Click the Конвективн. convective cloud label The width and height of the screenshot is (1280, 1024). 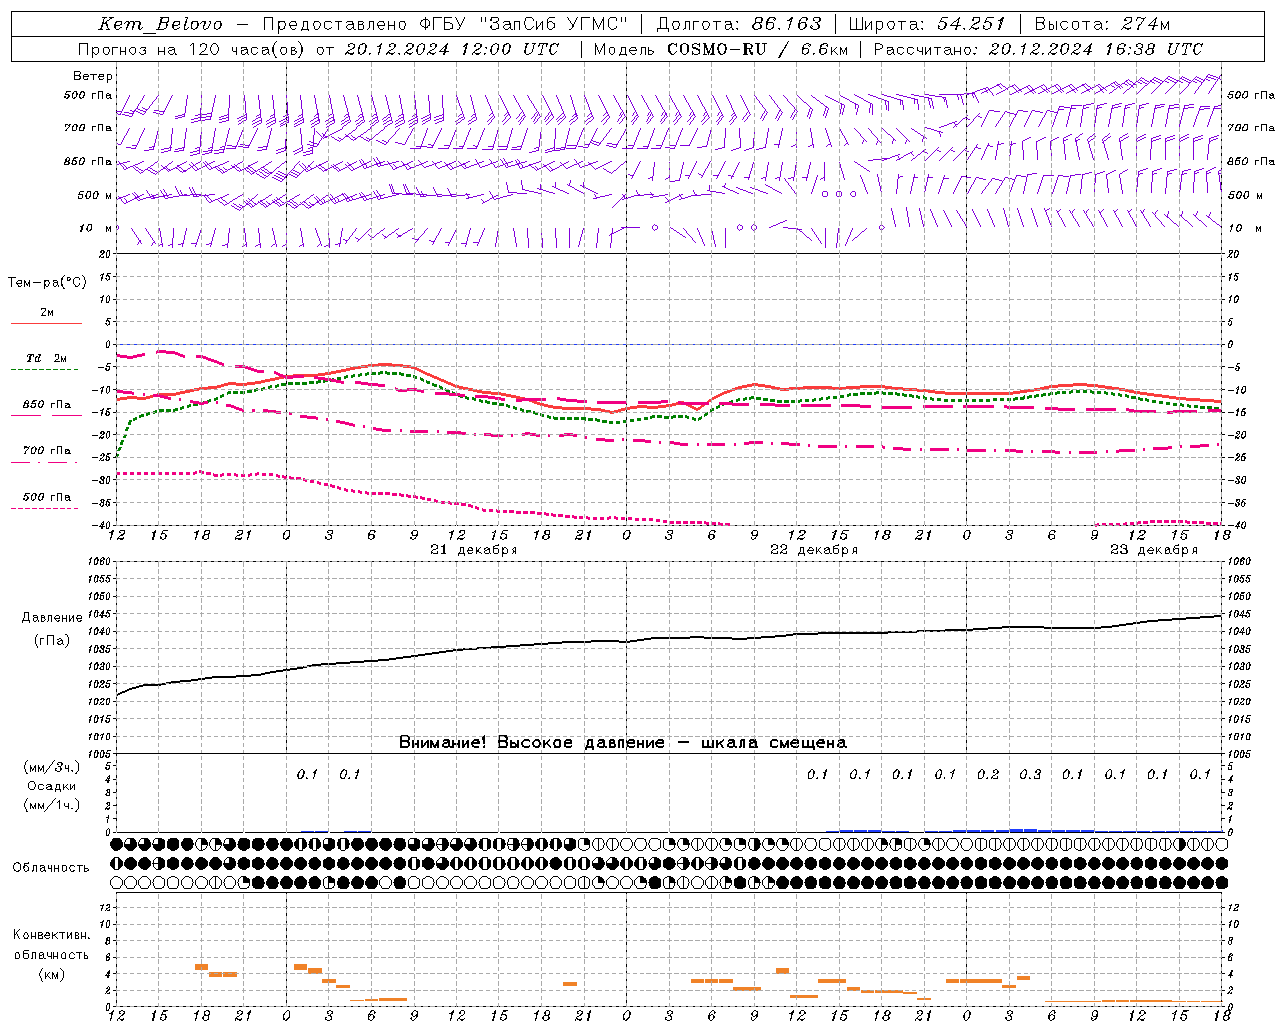(x=51, y=935)
